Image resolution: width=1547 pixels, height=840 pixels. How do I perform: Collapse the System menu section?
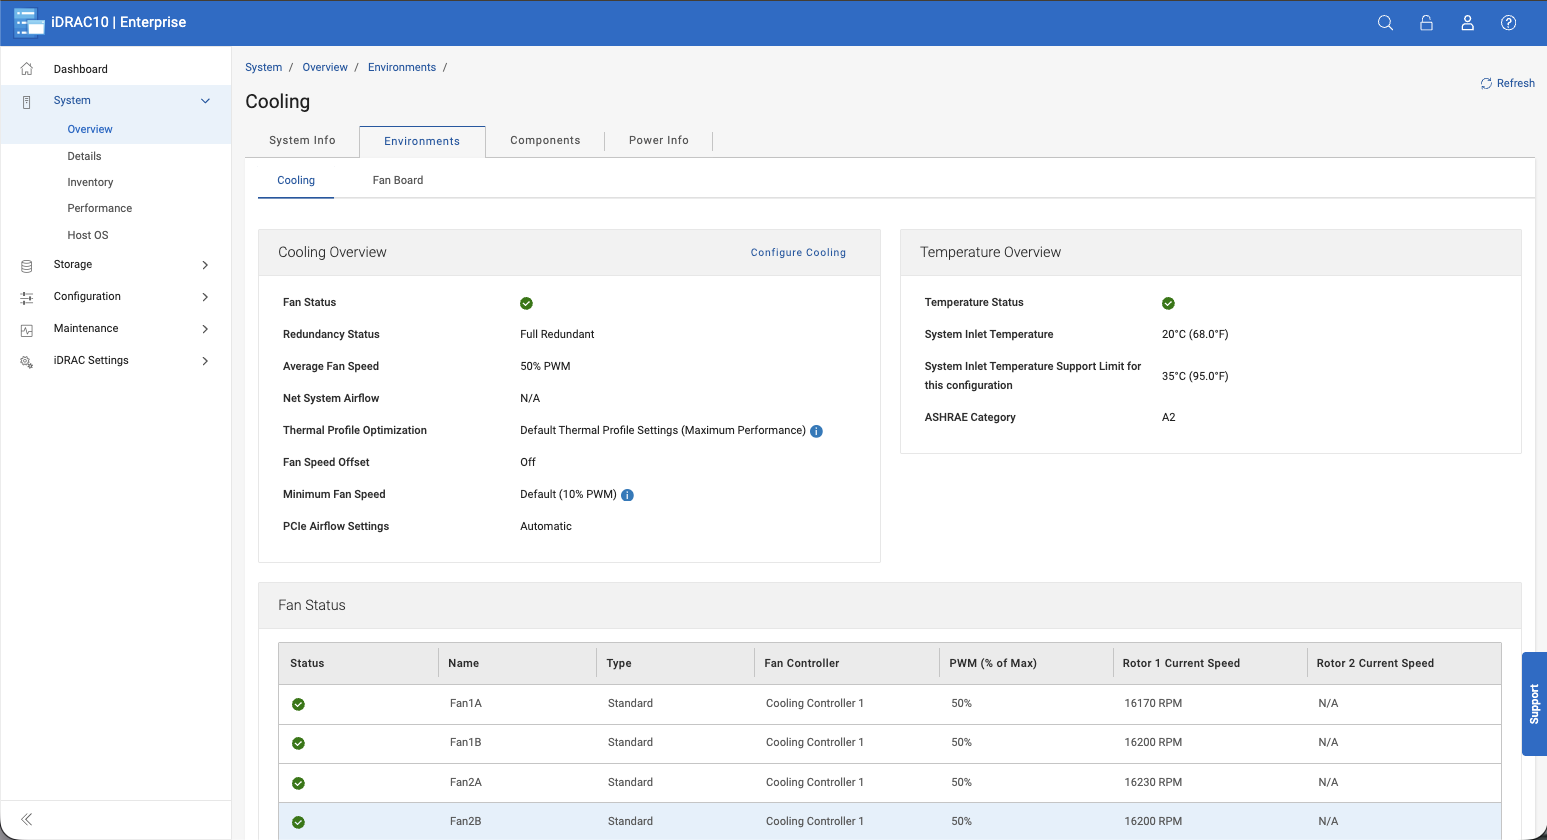205,101
